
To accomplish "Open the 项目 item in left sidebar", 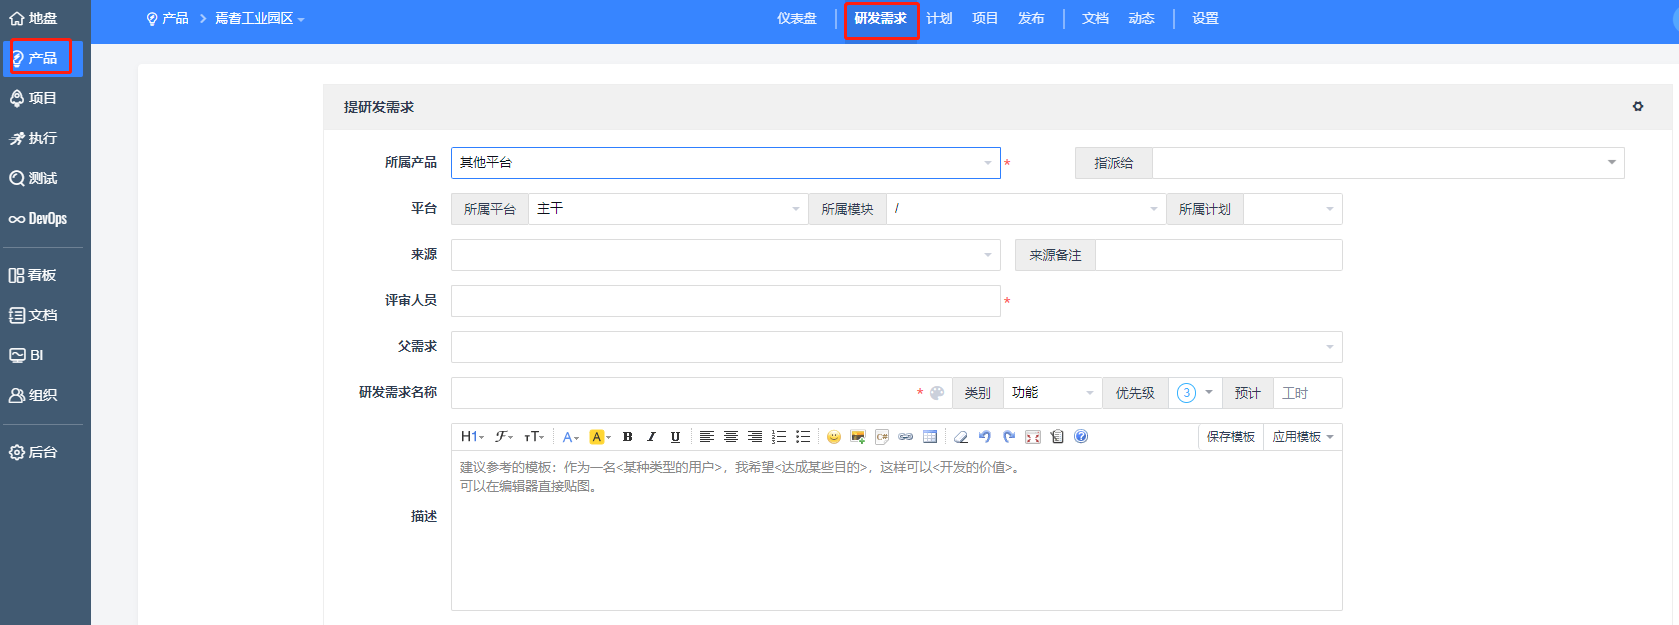I will click(42, 98).
